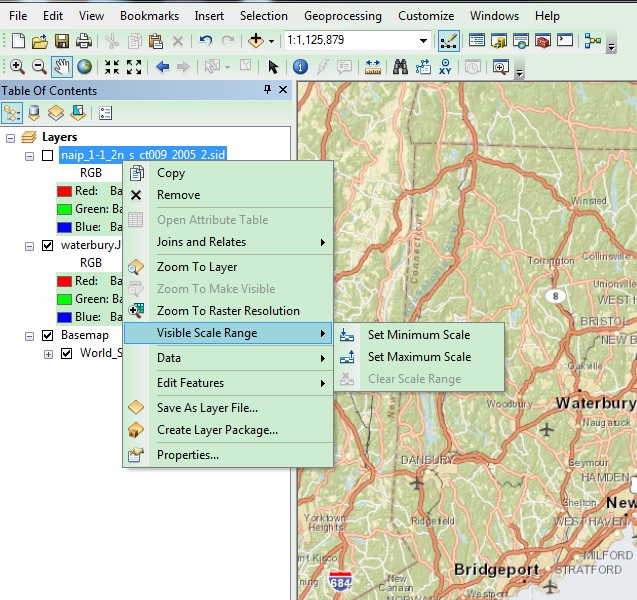The image size is (637, 600).
Task: Click the Add Data plus icon
Action: click(x=256, y=41)
